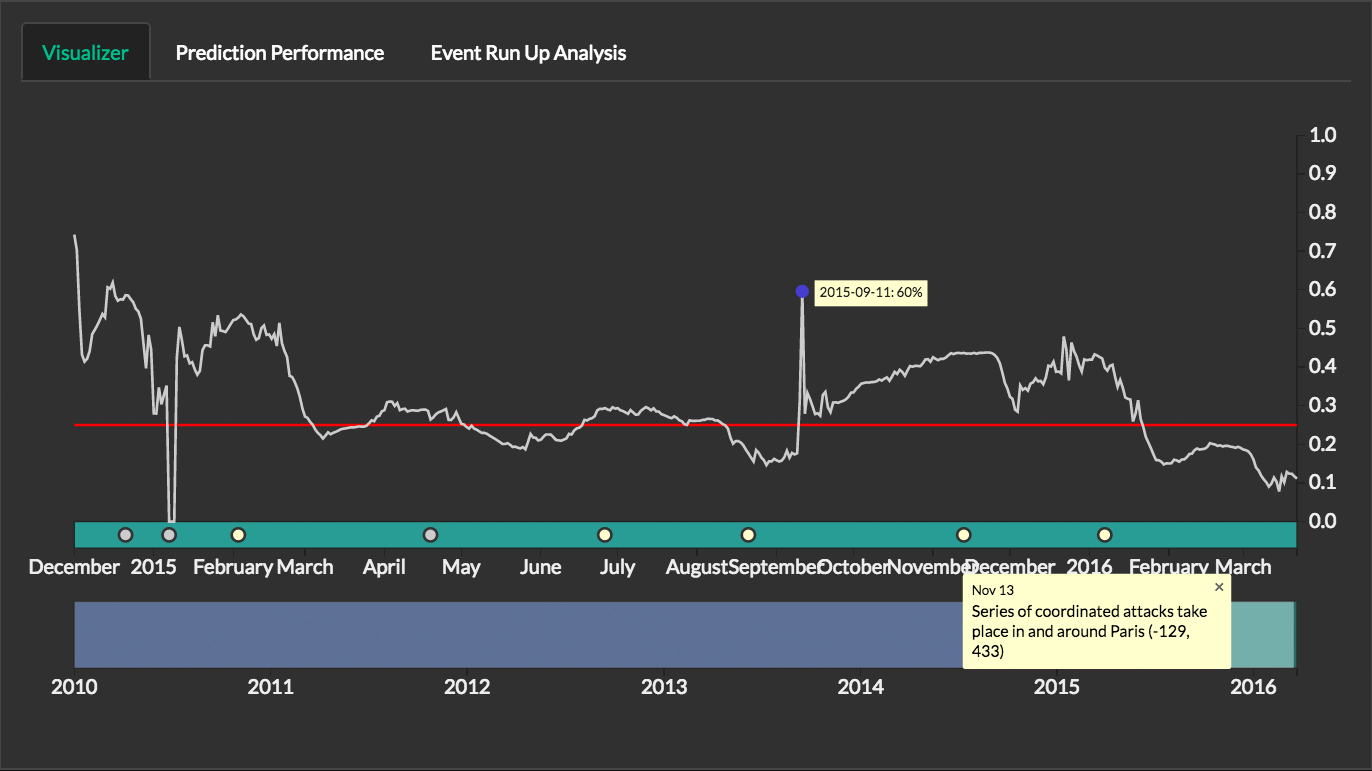This screenshot has width=1372, height=771.
Task: Select the gray event marker in late April
Action: coord(430,535)
